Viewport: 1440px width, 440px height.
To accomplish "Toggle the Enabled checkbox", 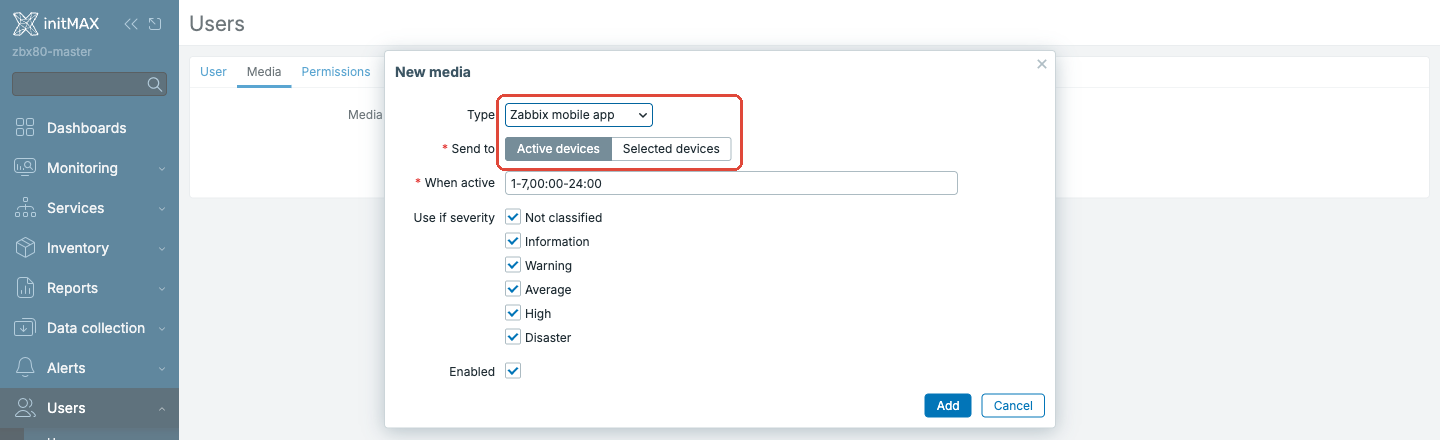I will pos(513,371).
